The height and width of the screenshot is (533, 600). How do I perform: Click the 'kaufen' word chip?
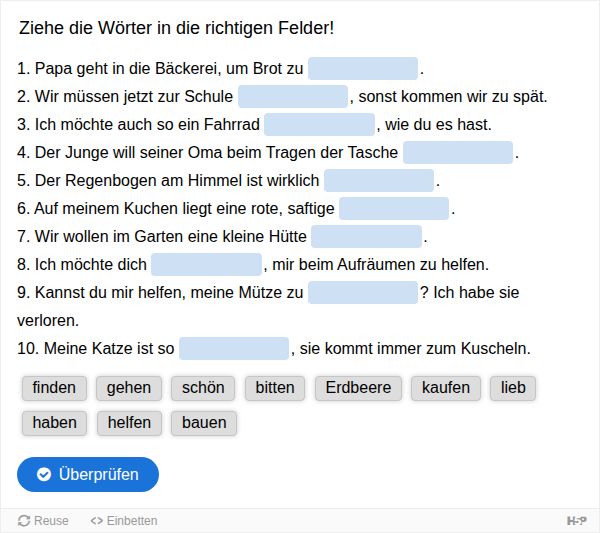[x=446, y=388]
